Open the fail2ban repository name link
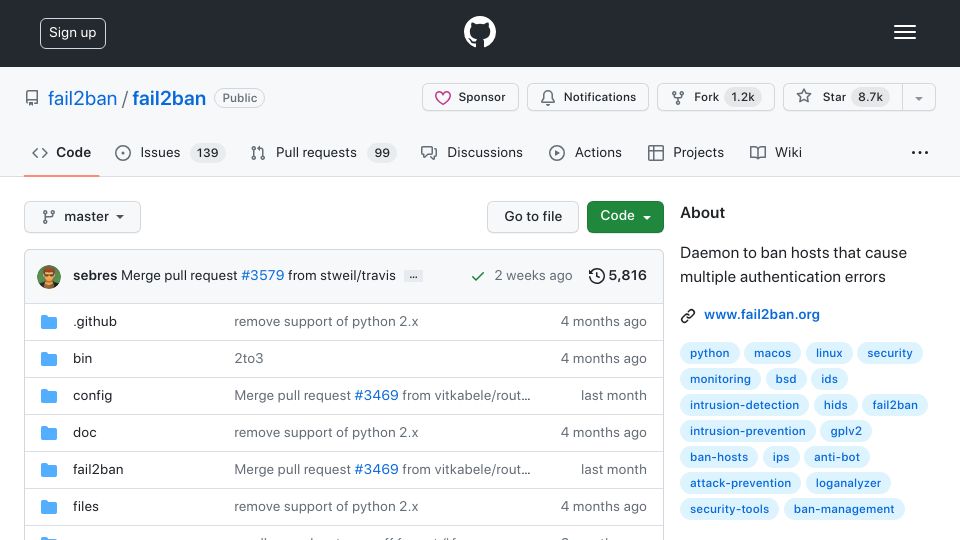This screenshot has width=960, height=540. (x=169, y=98)
